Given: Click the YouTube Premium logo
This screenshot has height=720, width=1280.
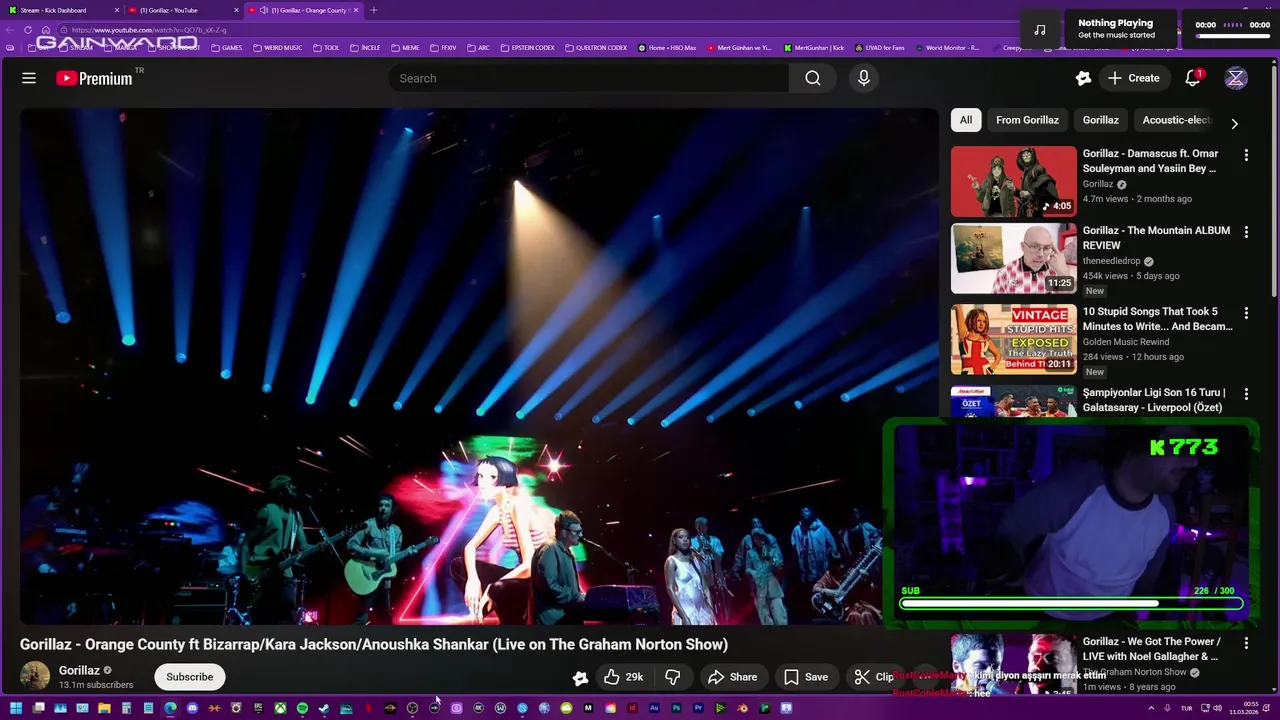Looking at the screenshot, I should tap(95, 78).
